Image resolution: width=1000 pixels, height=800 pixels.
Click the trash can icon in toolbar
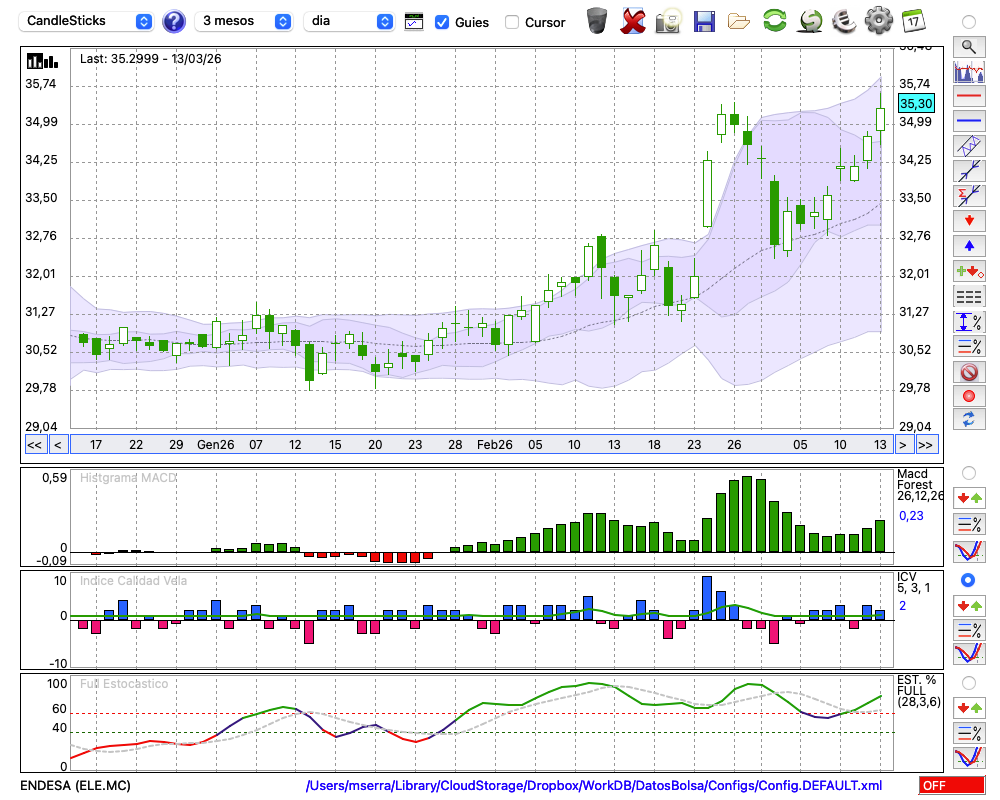point(597,20)
